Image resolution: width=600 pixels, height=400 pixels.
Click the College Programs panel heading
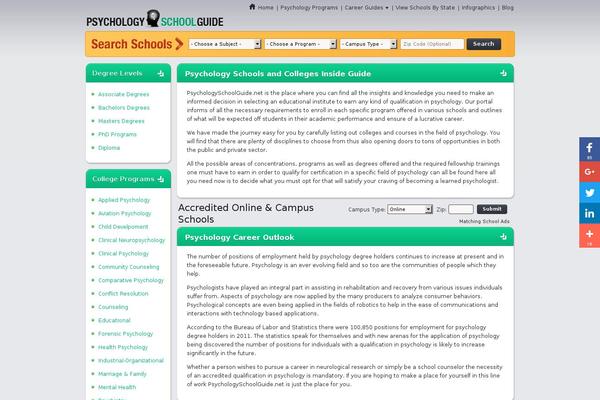(123, 179)
